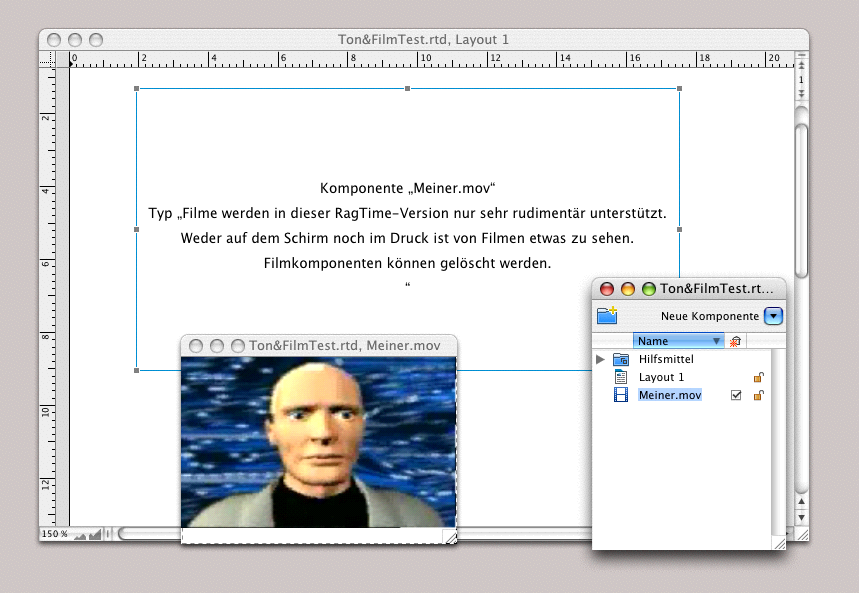Go to next page using the down arrows
Screen dimensions: 859x593
click(801, 93)
